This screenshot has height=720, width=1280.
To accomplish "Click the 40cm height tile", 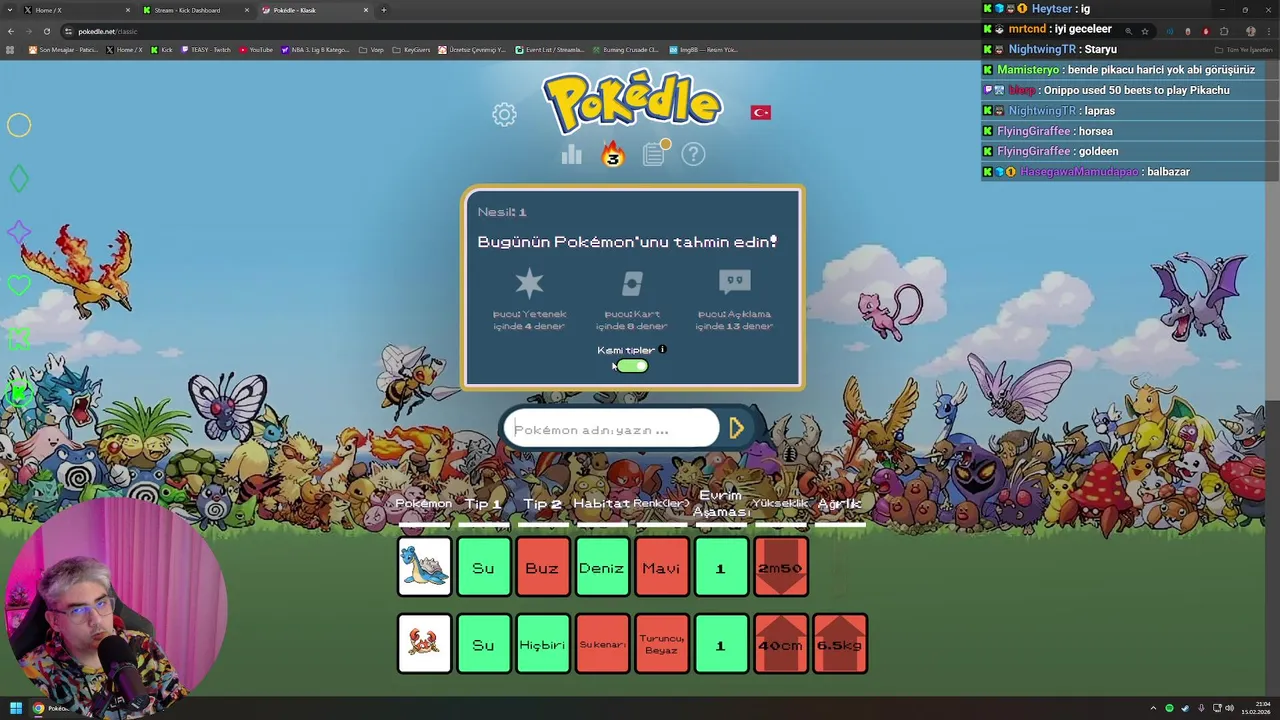I will click(781, 644).
